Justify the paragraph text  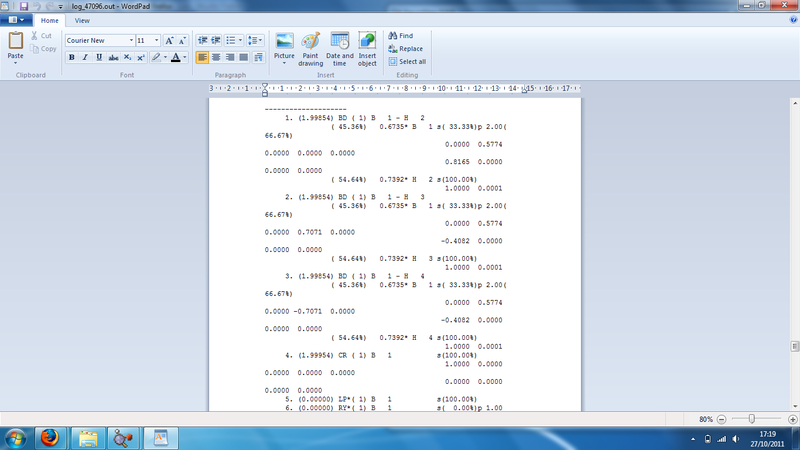coord(244,57)
